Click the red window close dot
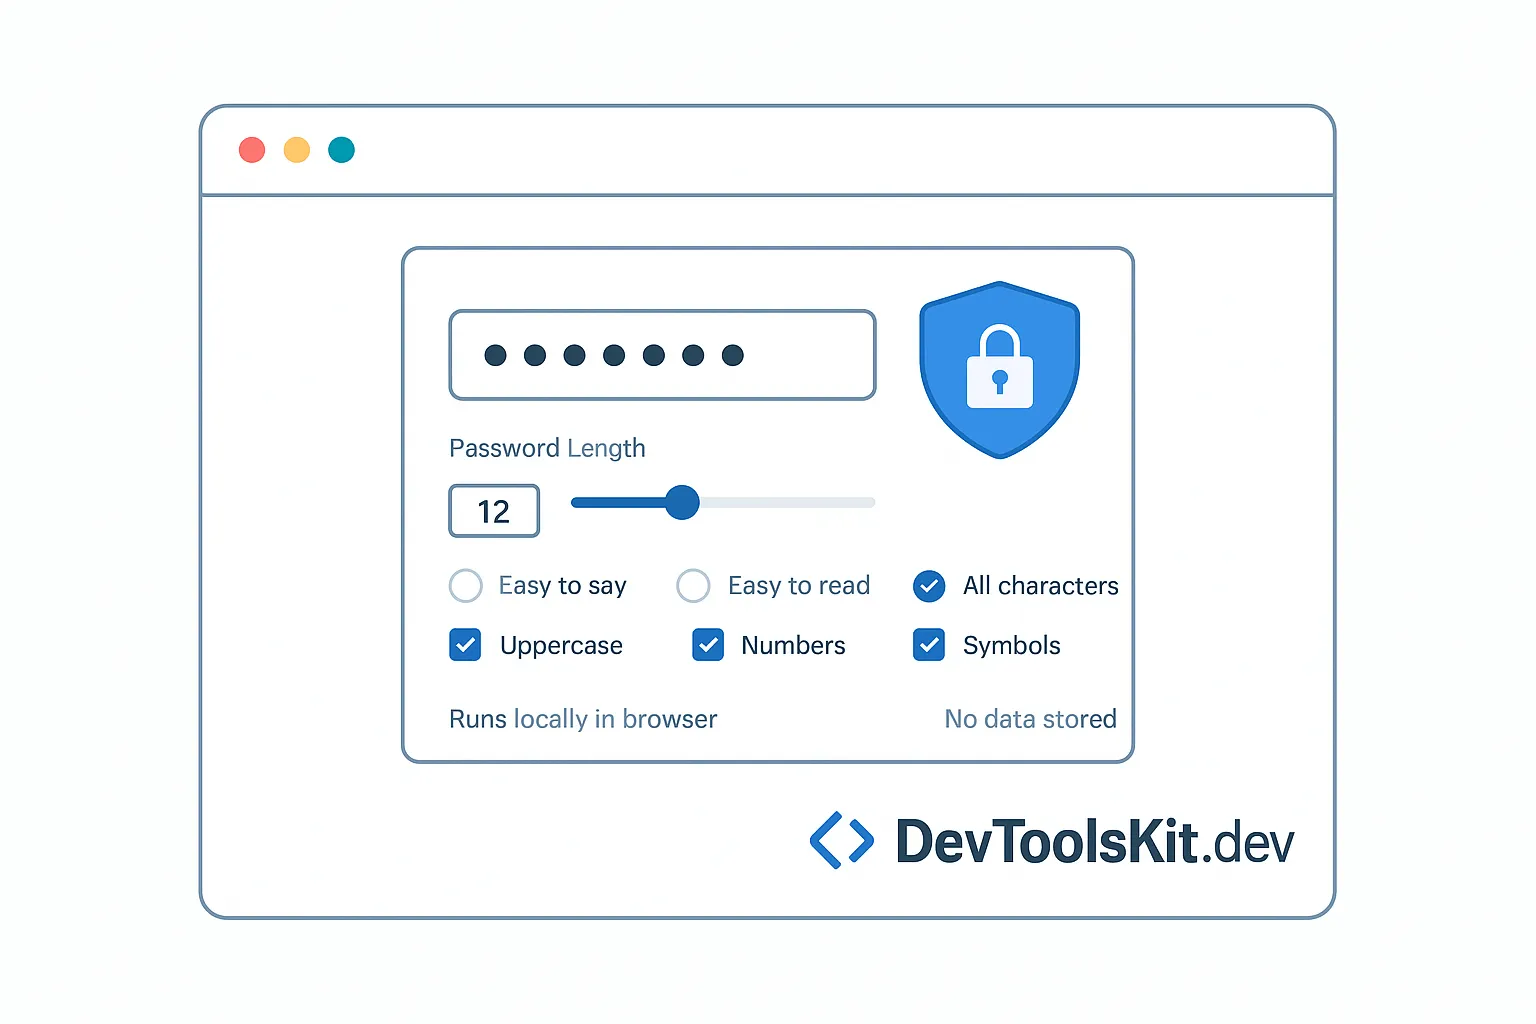Viewport: 1536px width, 1024px height. [252, 150]
